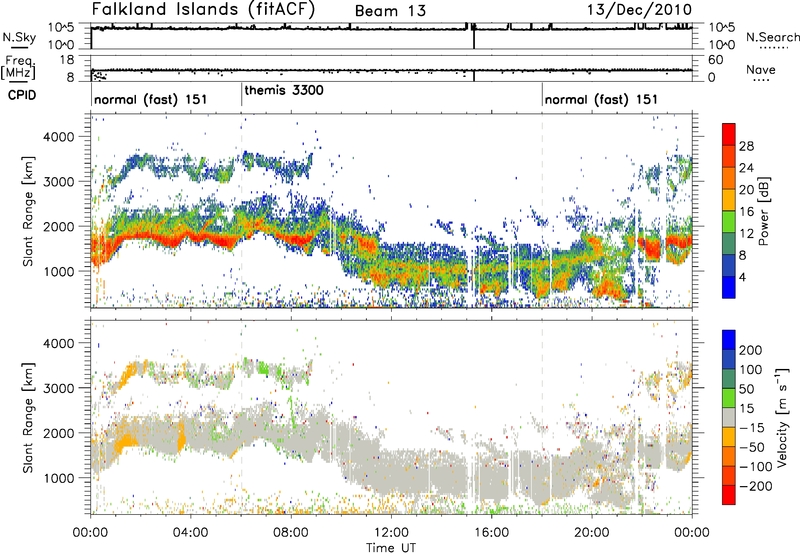Screen dimensions: 800x554
Task: Click the '-100' label on the velocity colorbar
Action: click(x=756, y=467)
